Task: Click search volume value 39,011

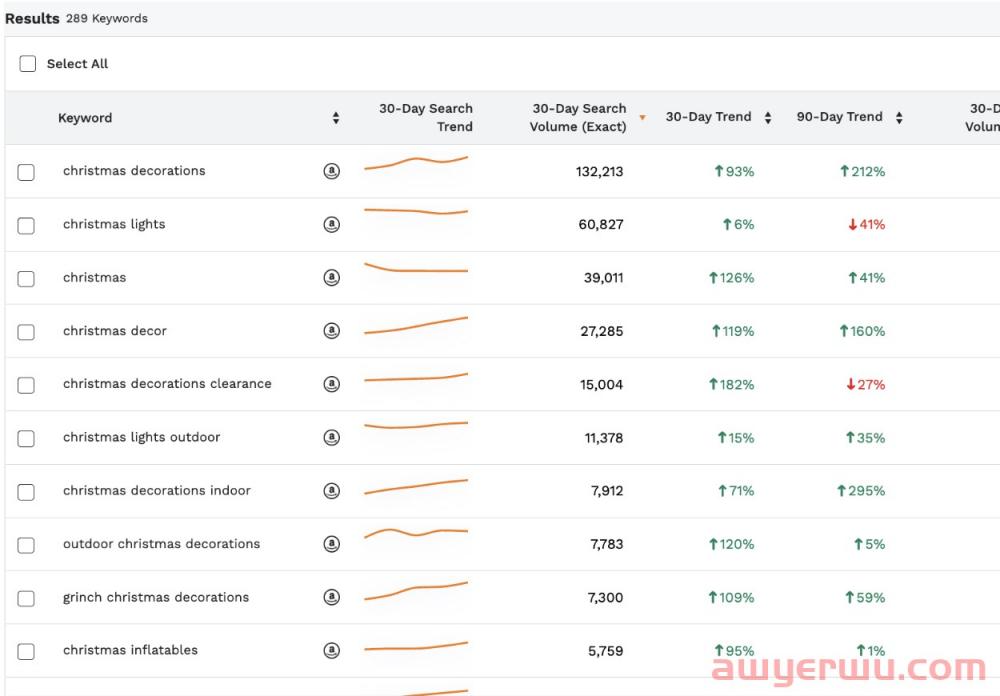Action: point(603,278)
